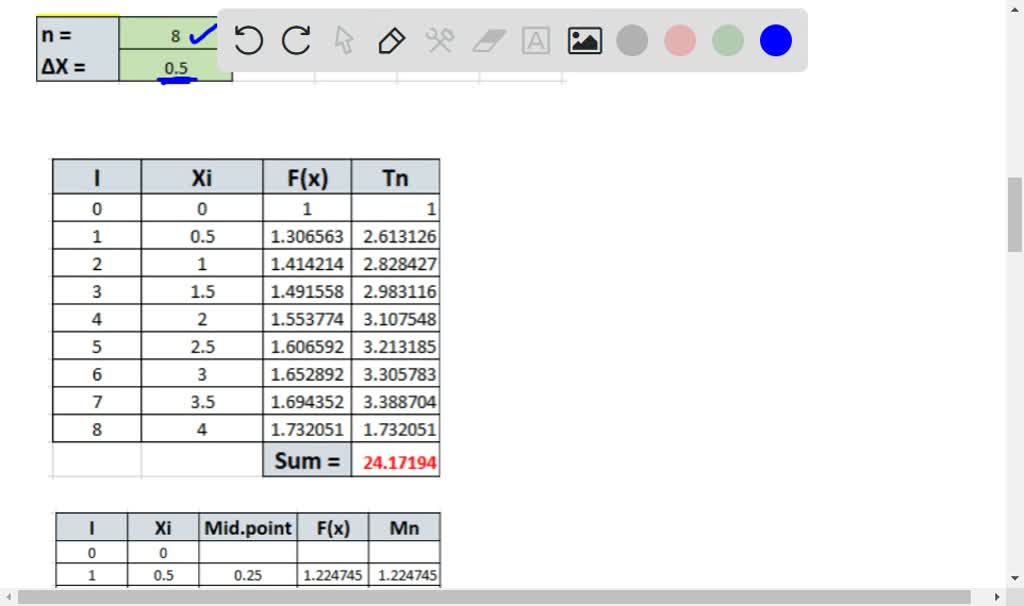Click cell with value 2.828427
This screenshot has height=606, width=1024.
click(x=396, y=264)
